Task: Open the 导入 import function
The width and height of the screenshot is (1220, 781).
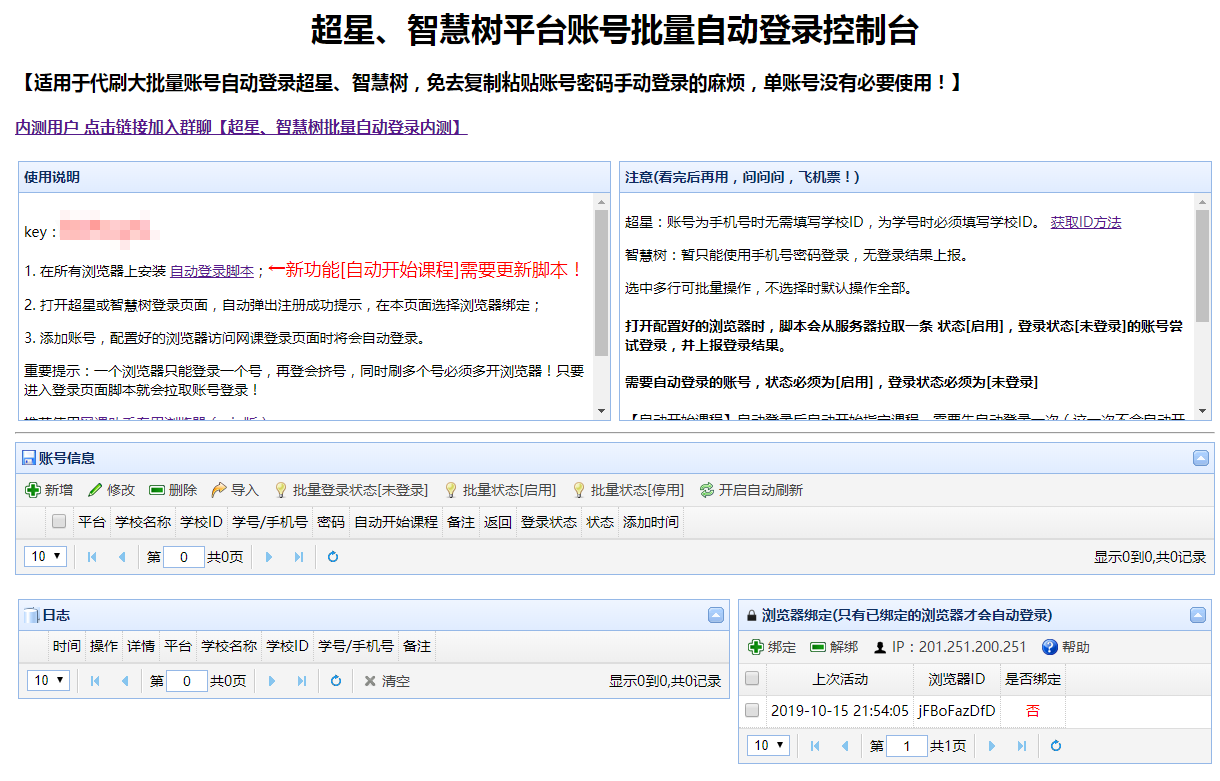Action: pyautogui.click(x=235, y=490)
